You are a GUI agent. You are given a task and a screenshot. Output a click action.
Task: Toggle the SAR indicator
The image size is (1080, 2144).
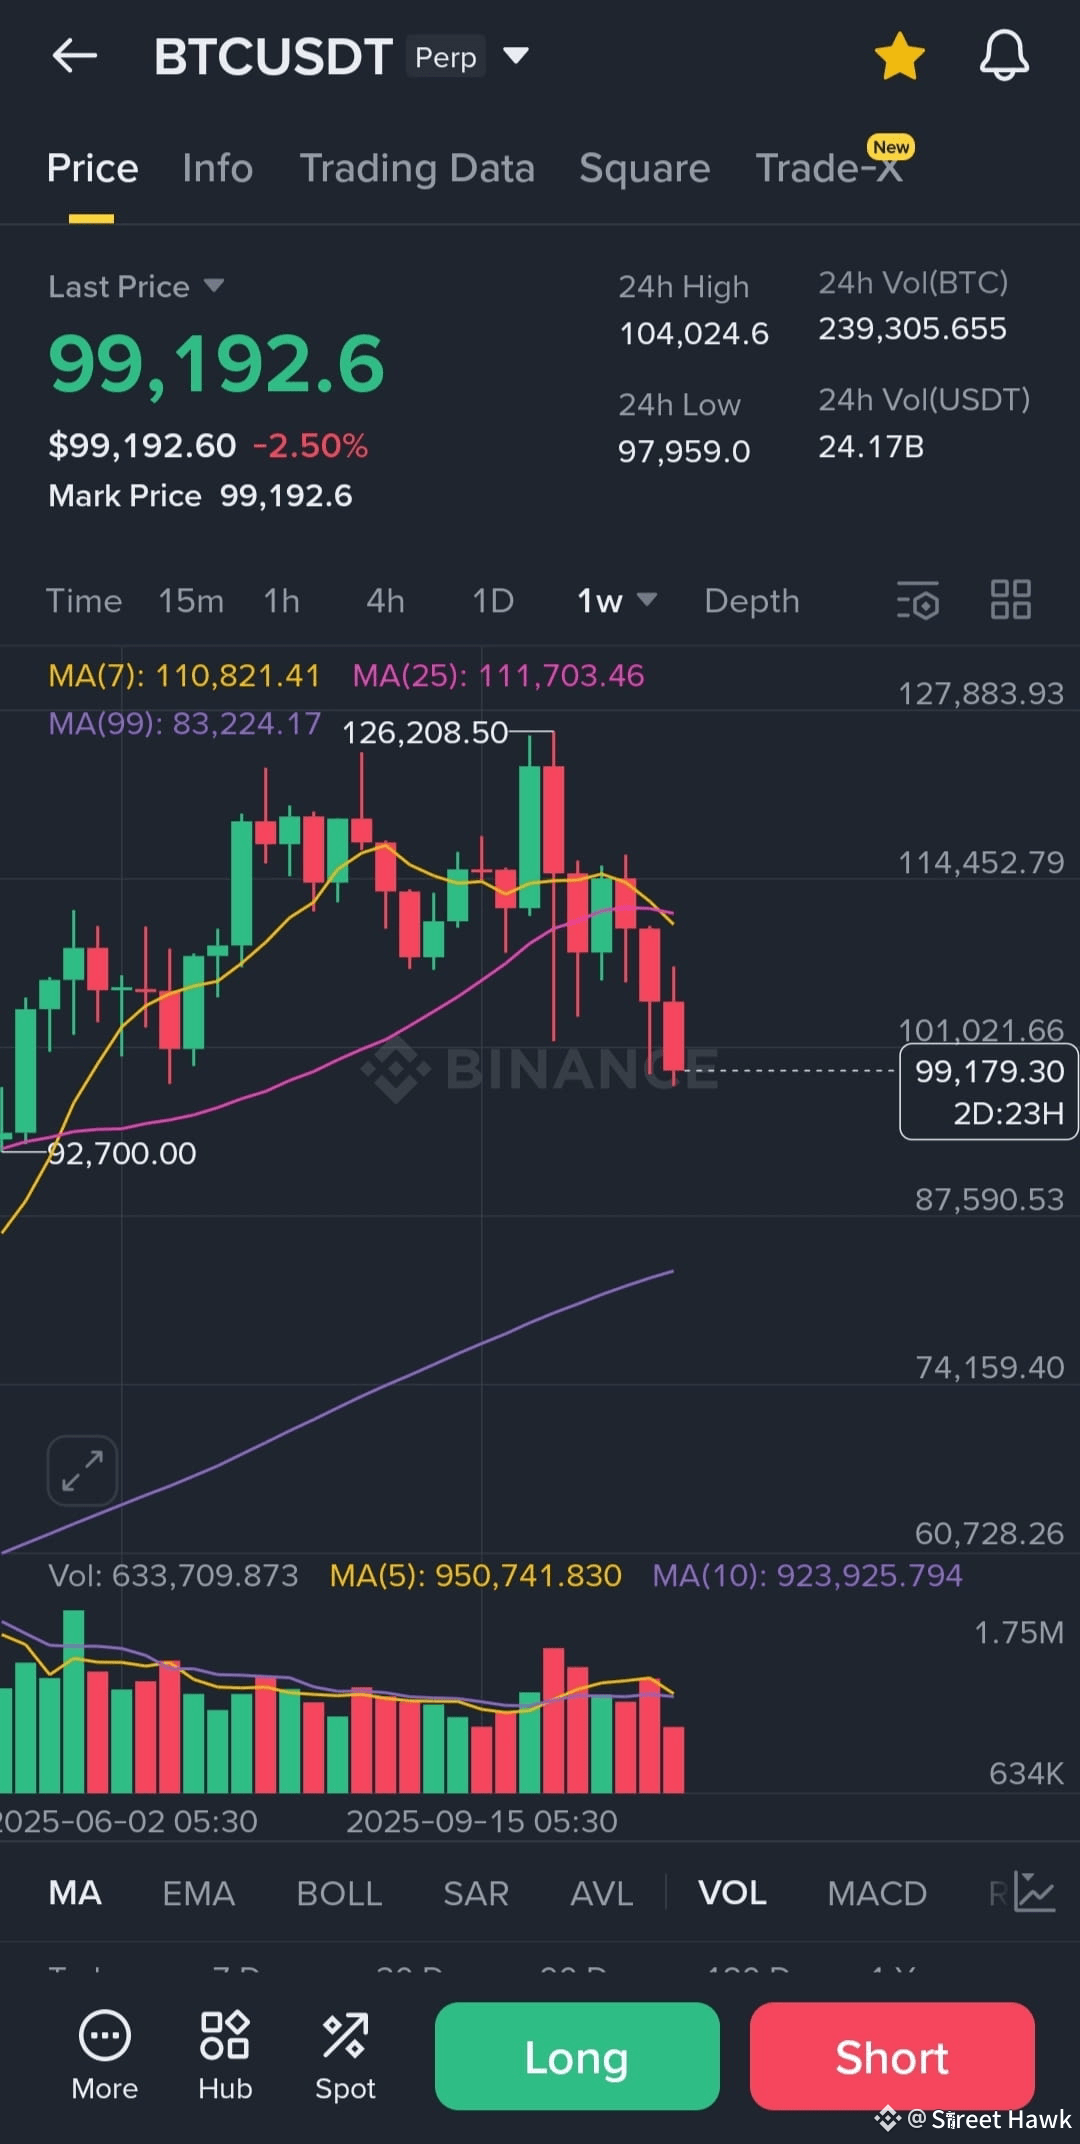coord(476,1893)
